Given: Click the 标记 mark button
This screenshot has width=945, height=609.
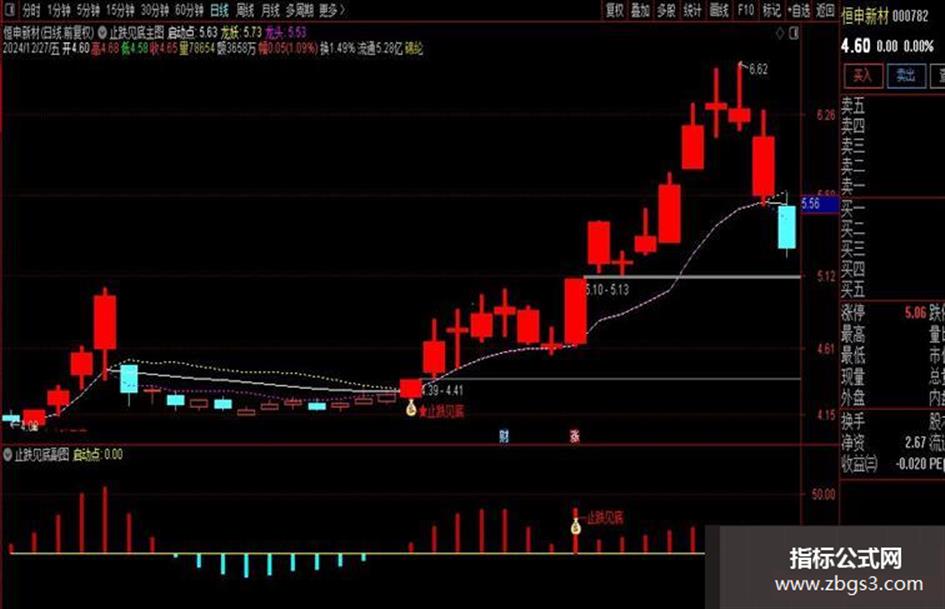Looking at the screenshot, I should pyautogui.click(x=771, y=10).
